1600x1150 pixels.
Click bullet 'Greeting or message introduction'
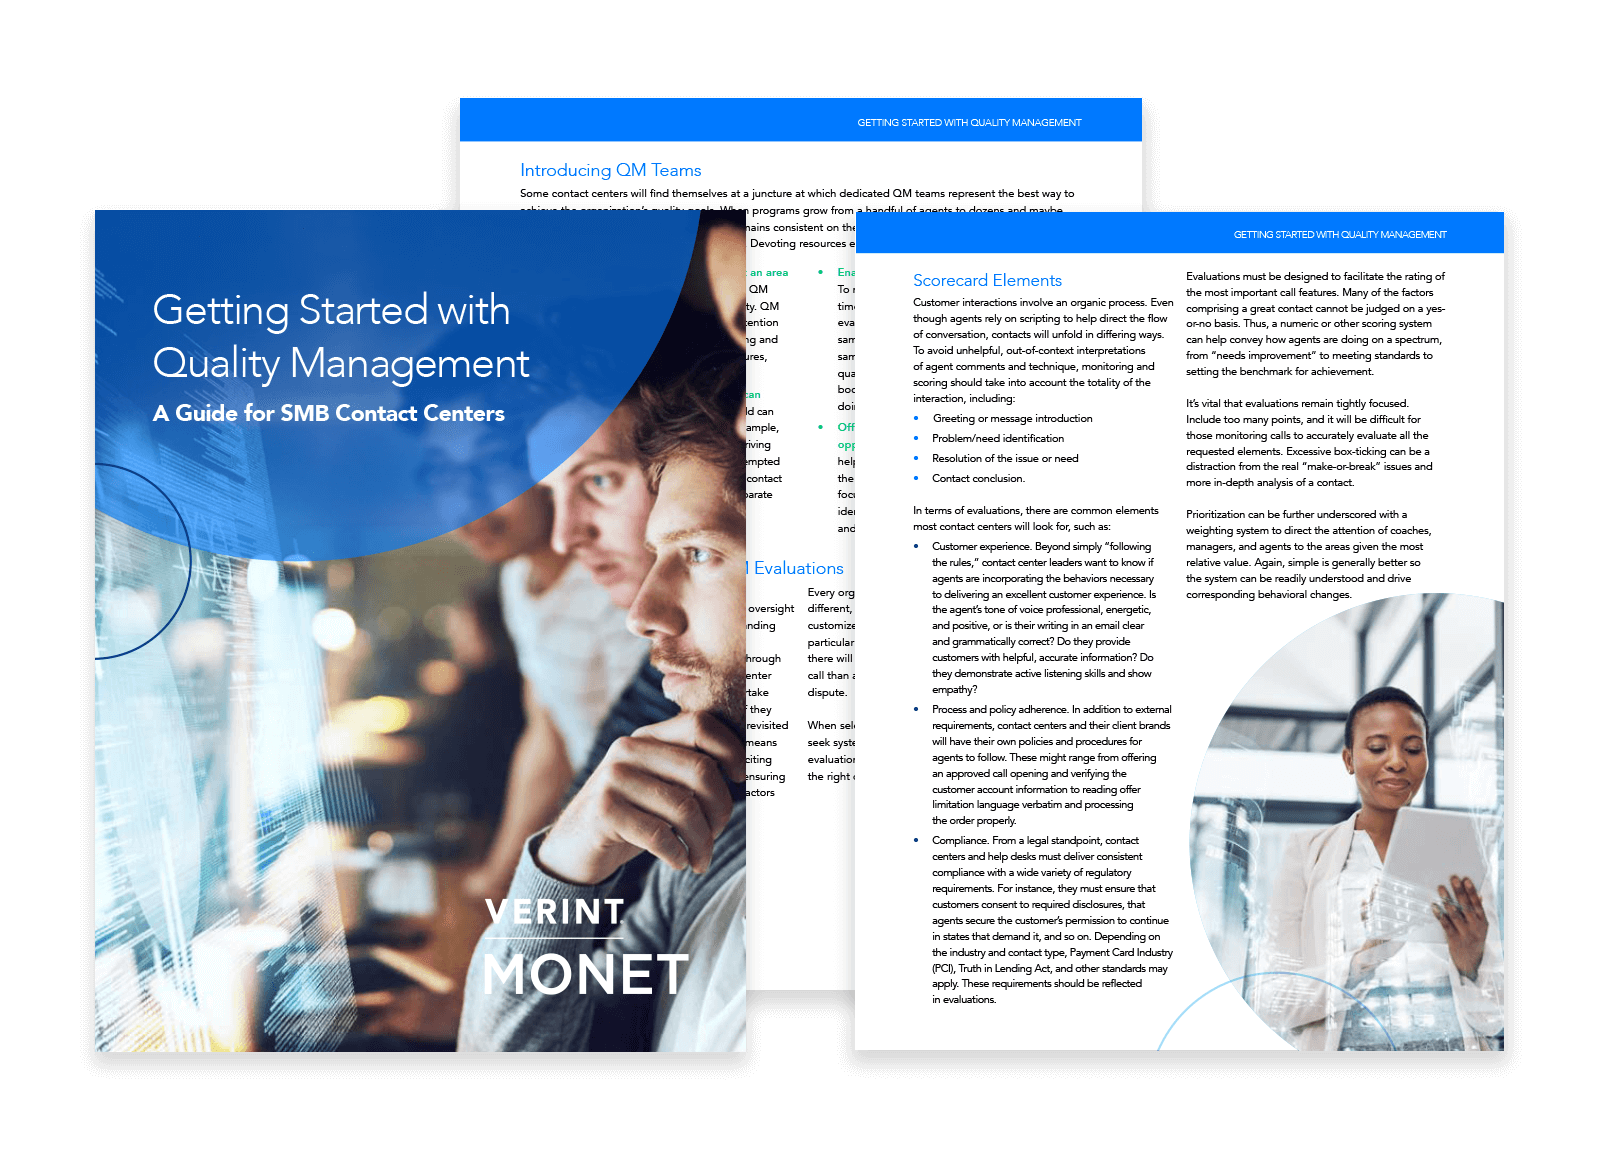click(x=1012, y=418)
